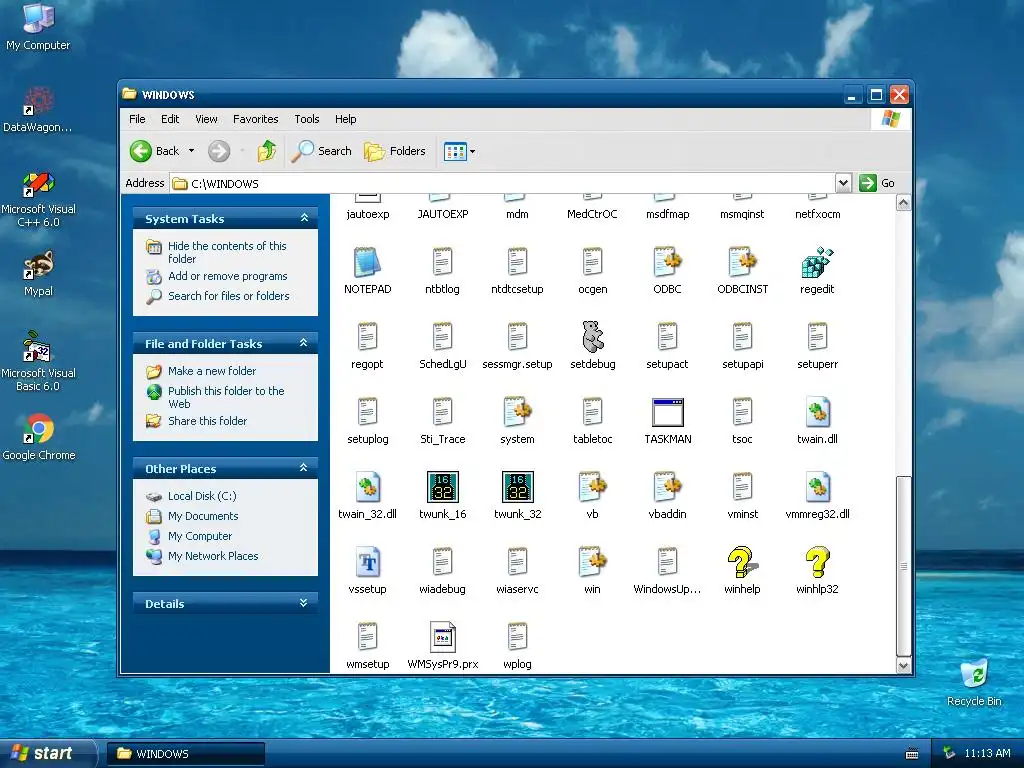Expand the Details panel

(304, 603)
